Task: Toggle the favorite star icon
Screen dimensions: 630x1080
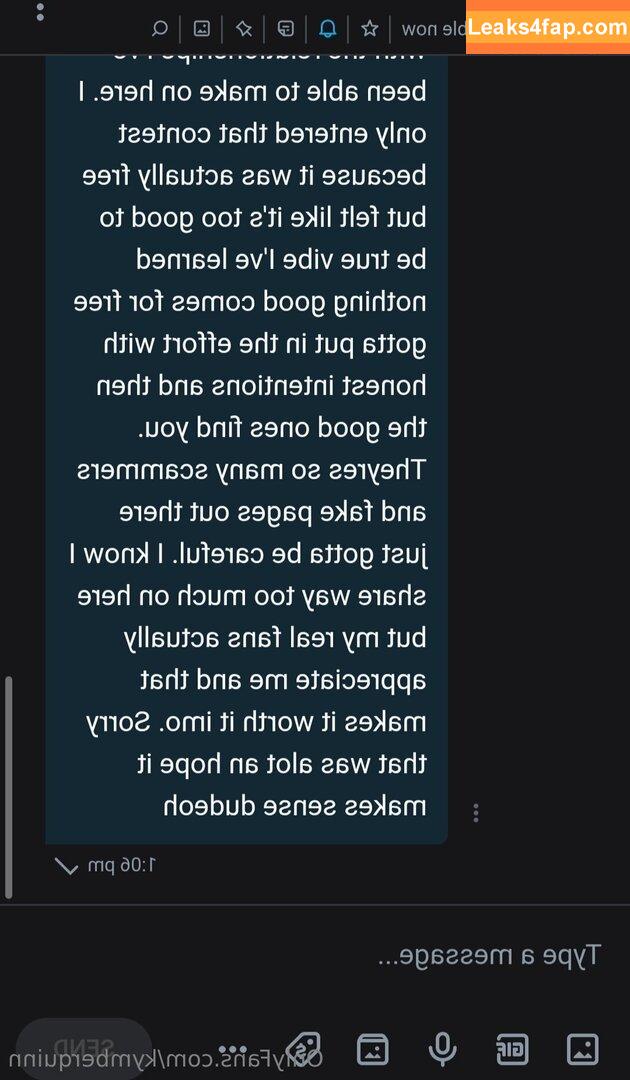Action: pos(370,28)
